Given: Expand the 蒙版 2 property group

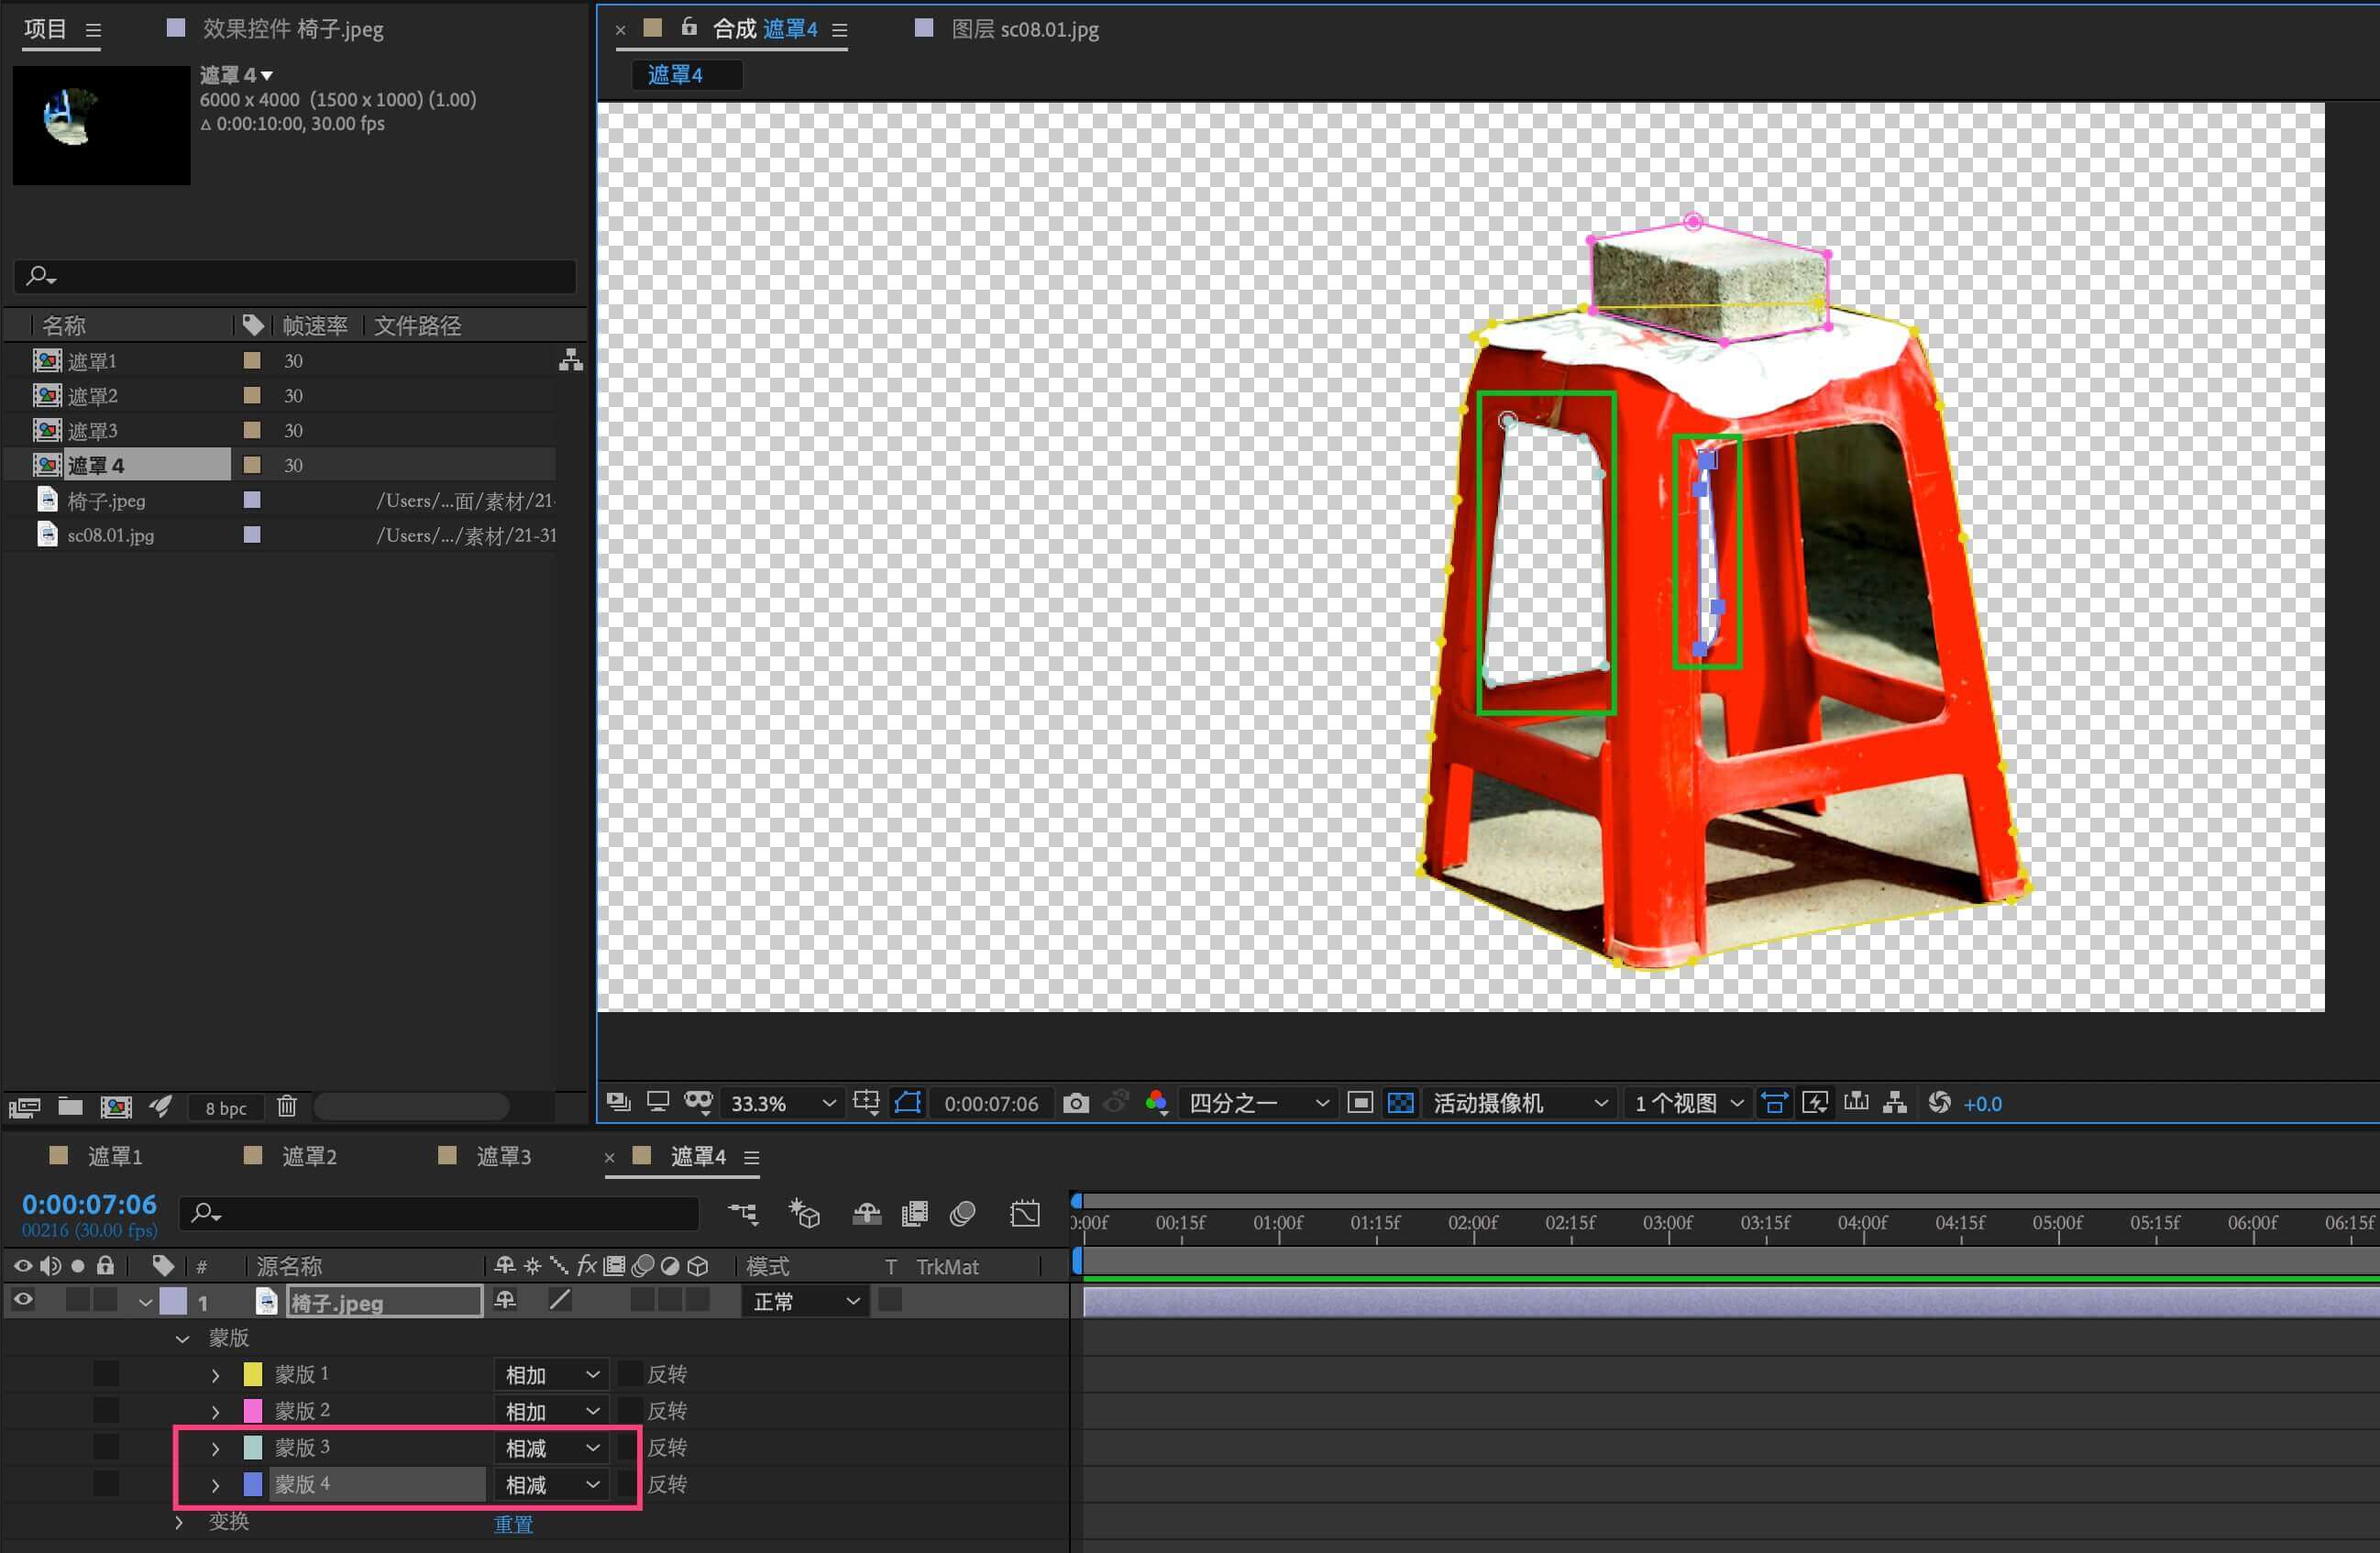Looking at the screenshot, I should coord(215,1412).
